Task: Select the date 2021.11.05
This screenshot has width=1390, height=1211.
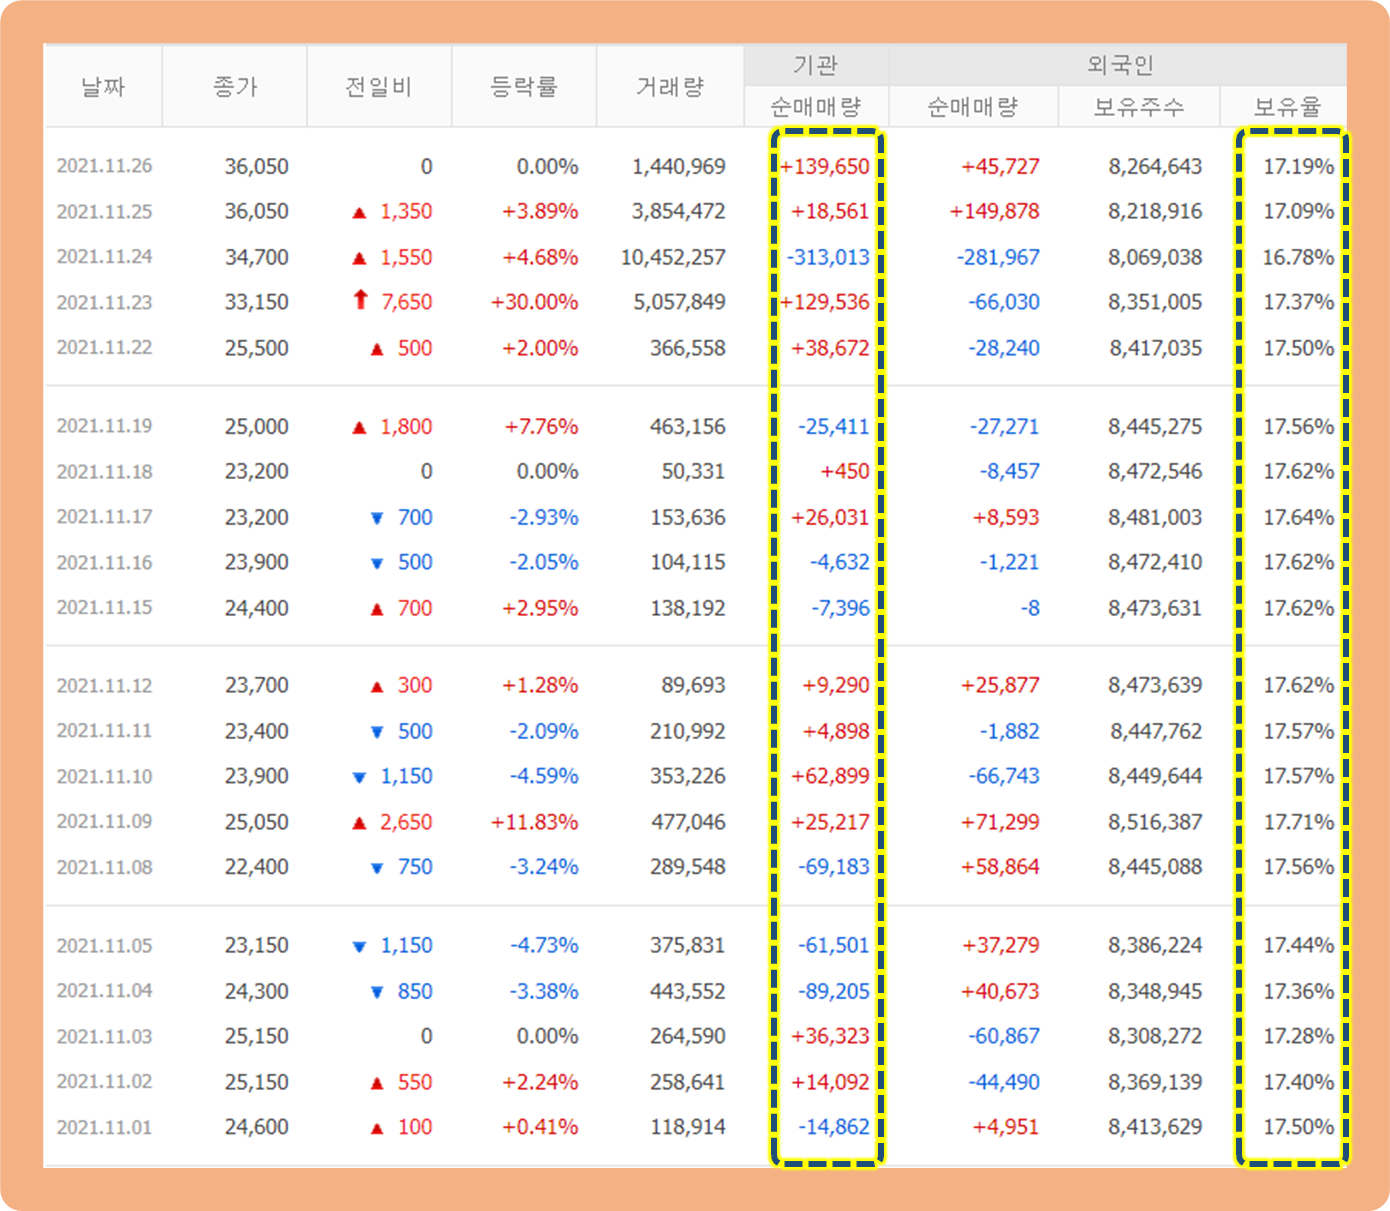Action: tap(105, 945)
